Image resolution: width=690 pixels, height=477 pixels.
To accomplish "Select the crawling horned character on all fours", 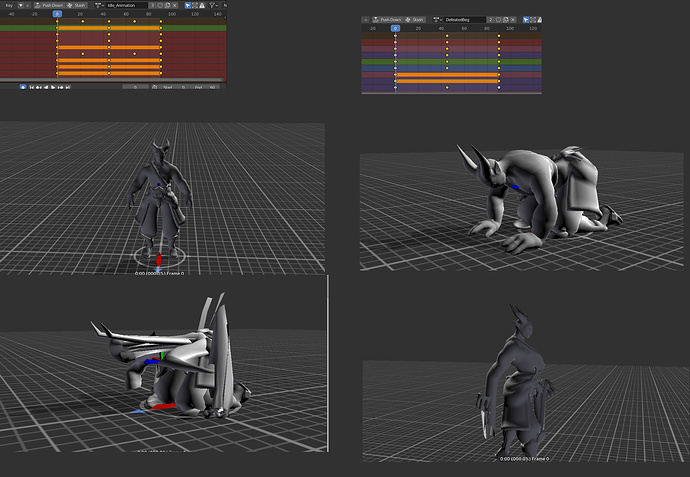I will [538, 198].
